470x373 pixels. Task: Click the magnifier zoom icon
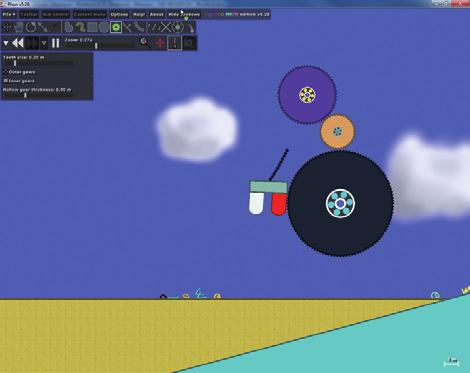pos(144,42)
